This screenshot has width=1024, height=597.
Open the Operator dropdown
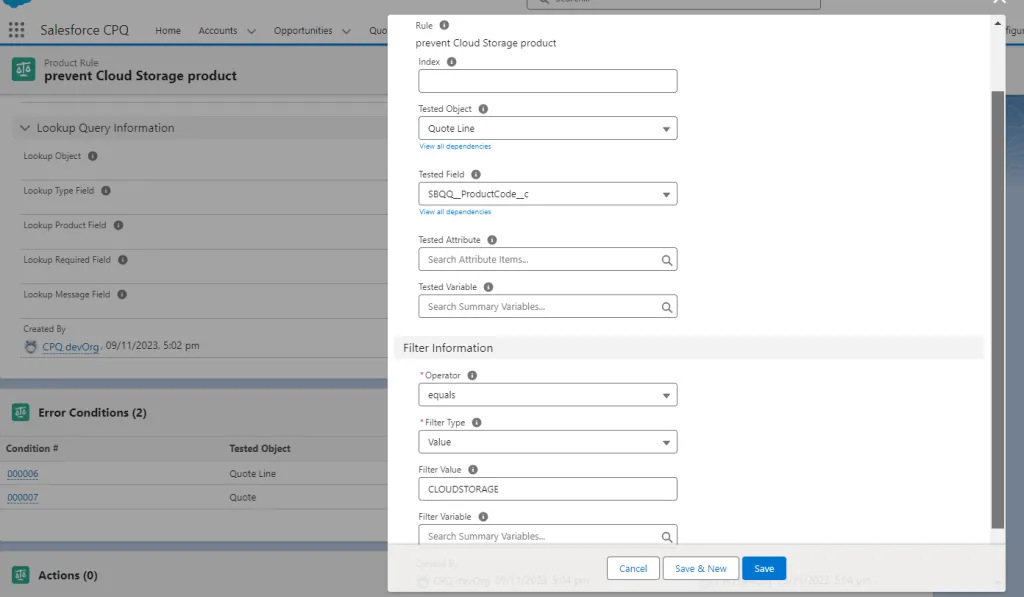click(547, 395)
